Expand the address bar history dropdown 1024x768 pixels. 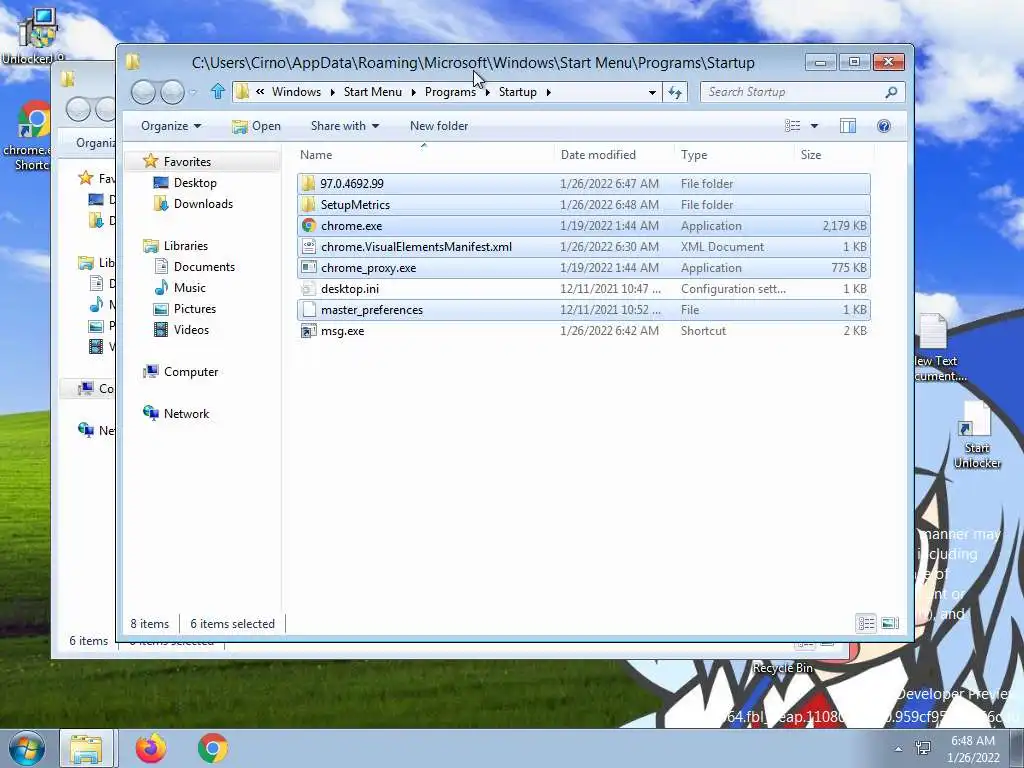click(652, 92)
